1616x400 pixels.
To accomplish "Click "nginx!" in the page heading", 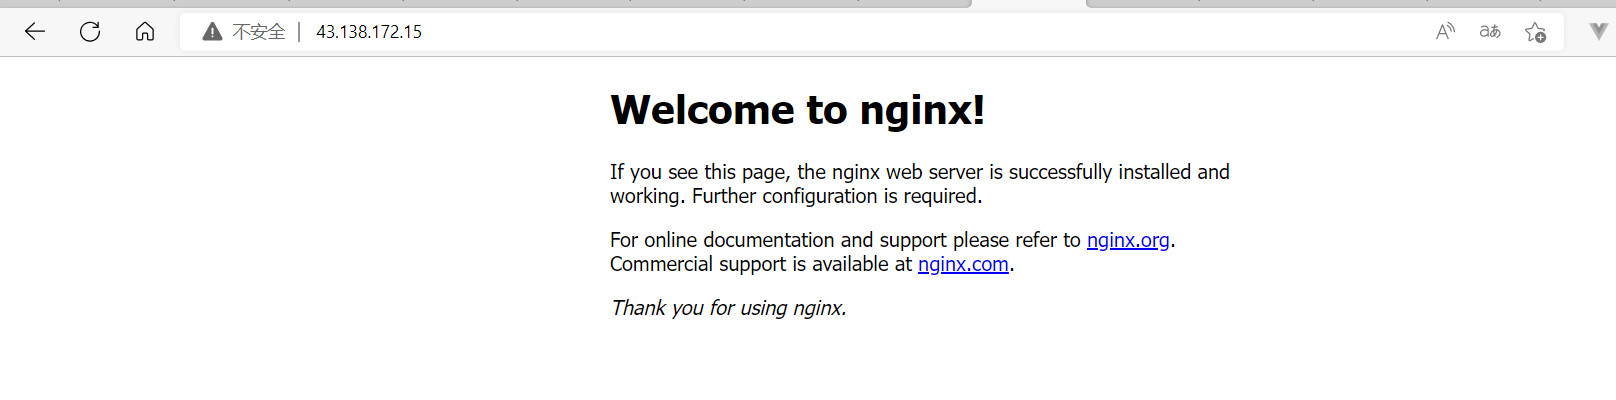I will click(922, 110).
